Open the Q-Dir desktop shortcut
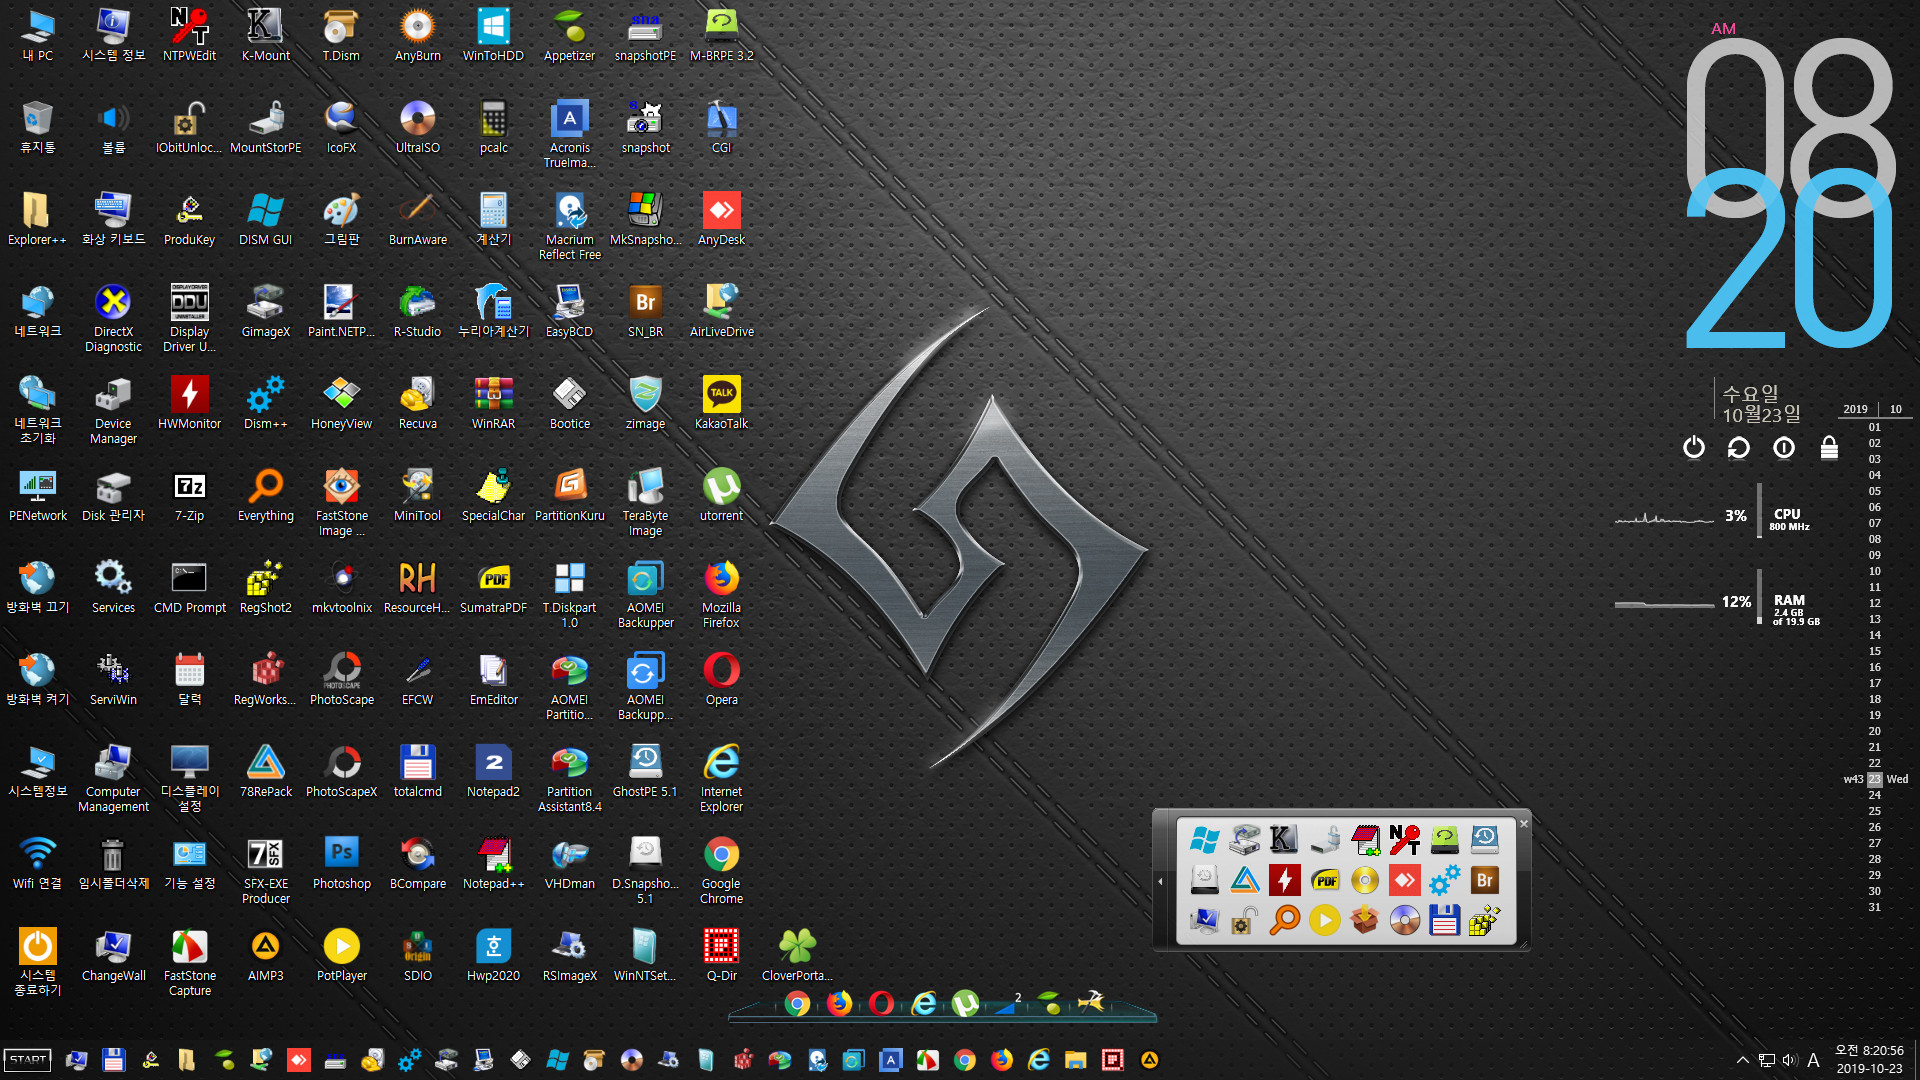The width and height of the screenshot is (1920, 1080). (x=721, y=955)
